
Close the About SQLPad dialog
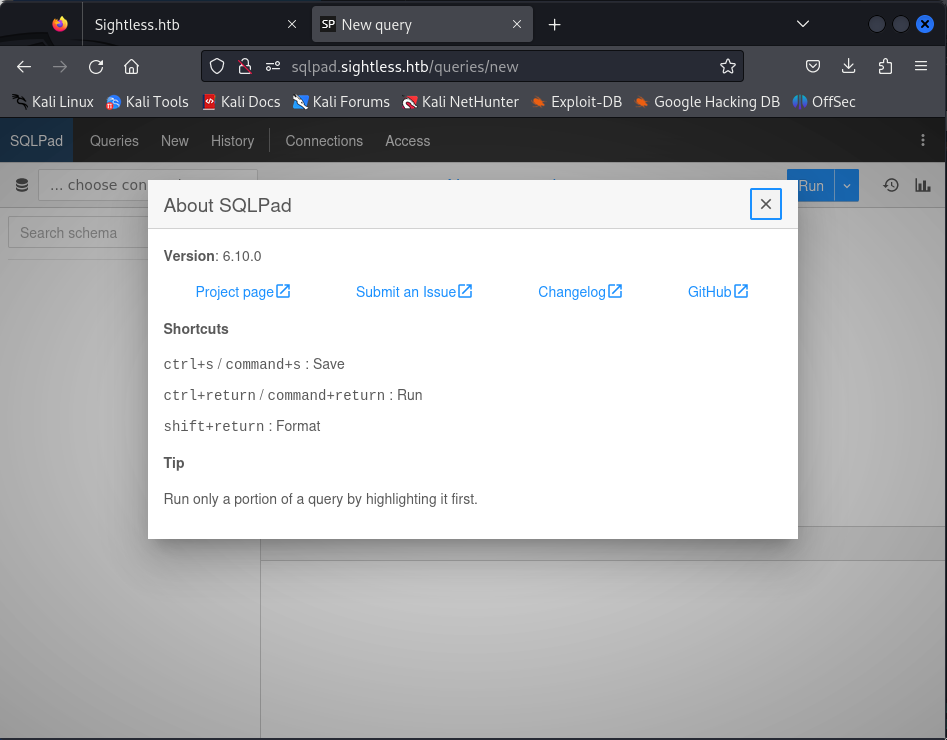pyautogui.click(x=765, y=204)
